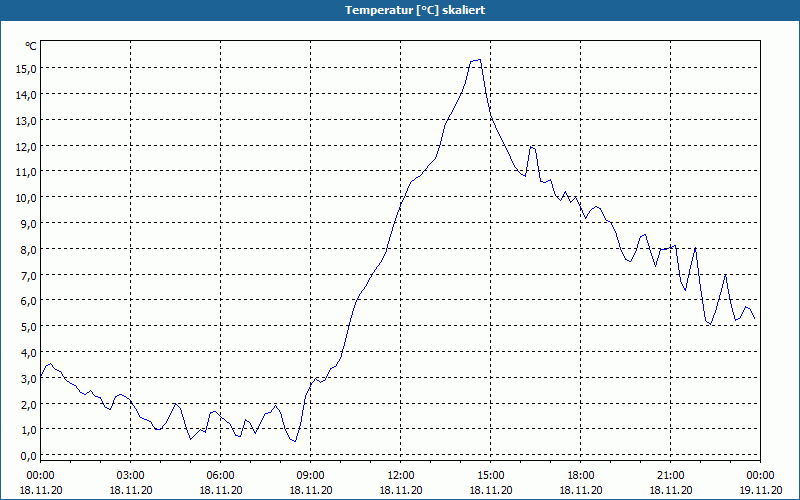Click the secondary curve peak near 16:30
The width and height of the screenshot is (800, 500).
tap(532, 147)
